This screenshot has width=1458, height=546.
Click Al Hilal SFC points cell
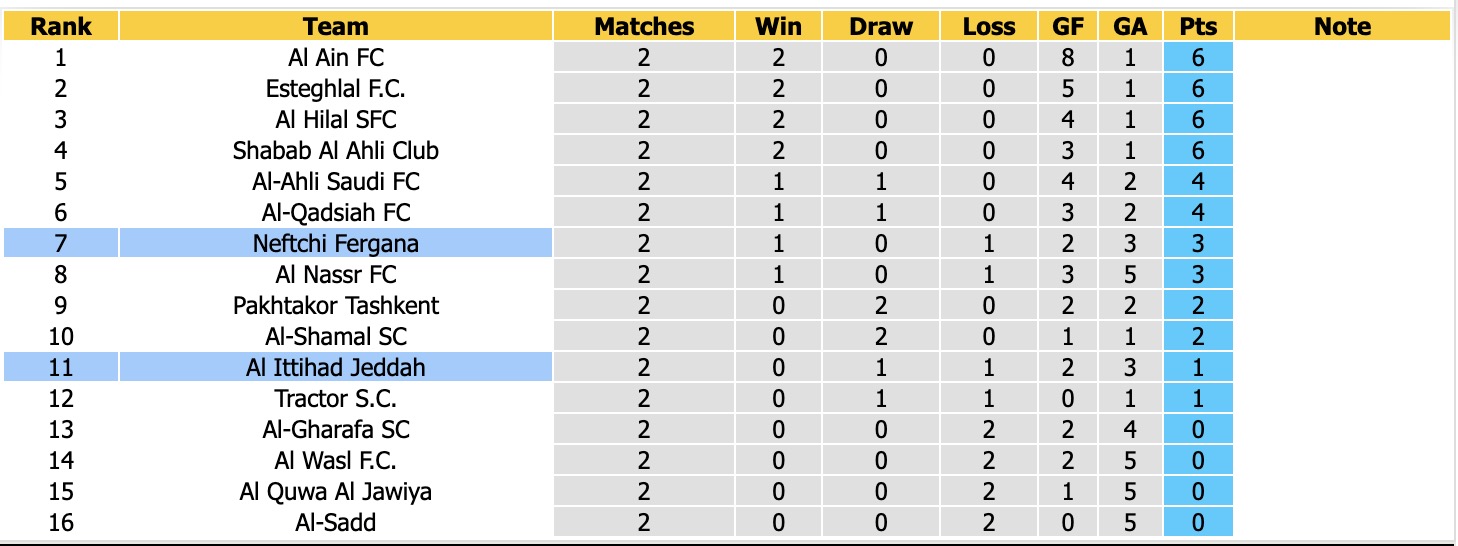[1198, 119]
